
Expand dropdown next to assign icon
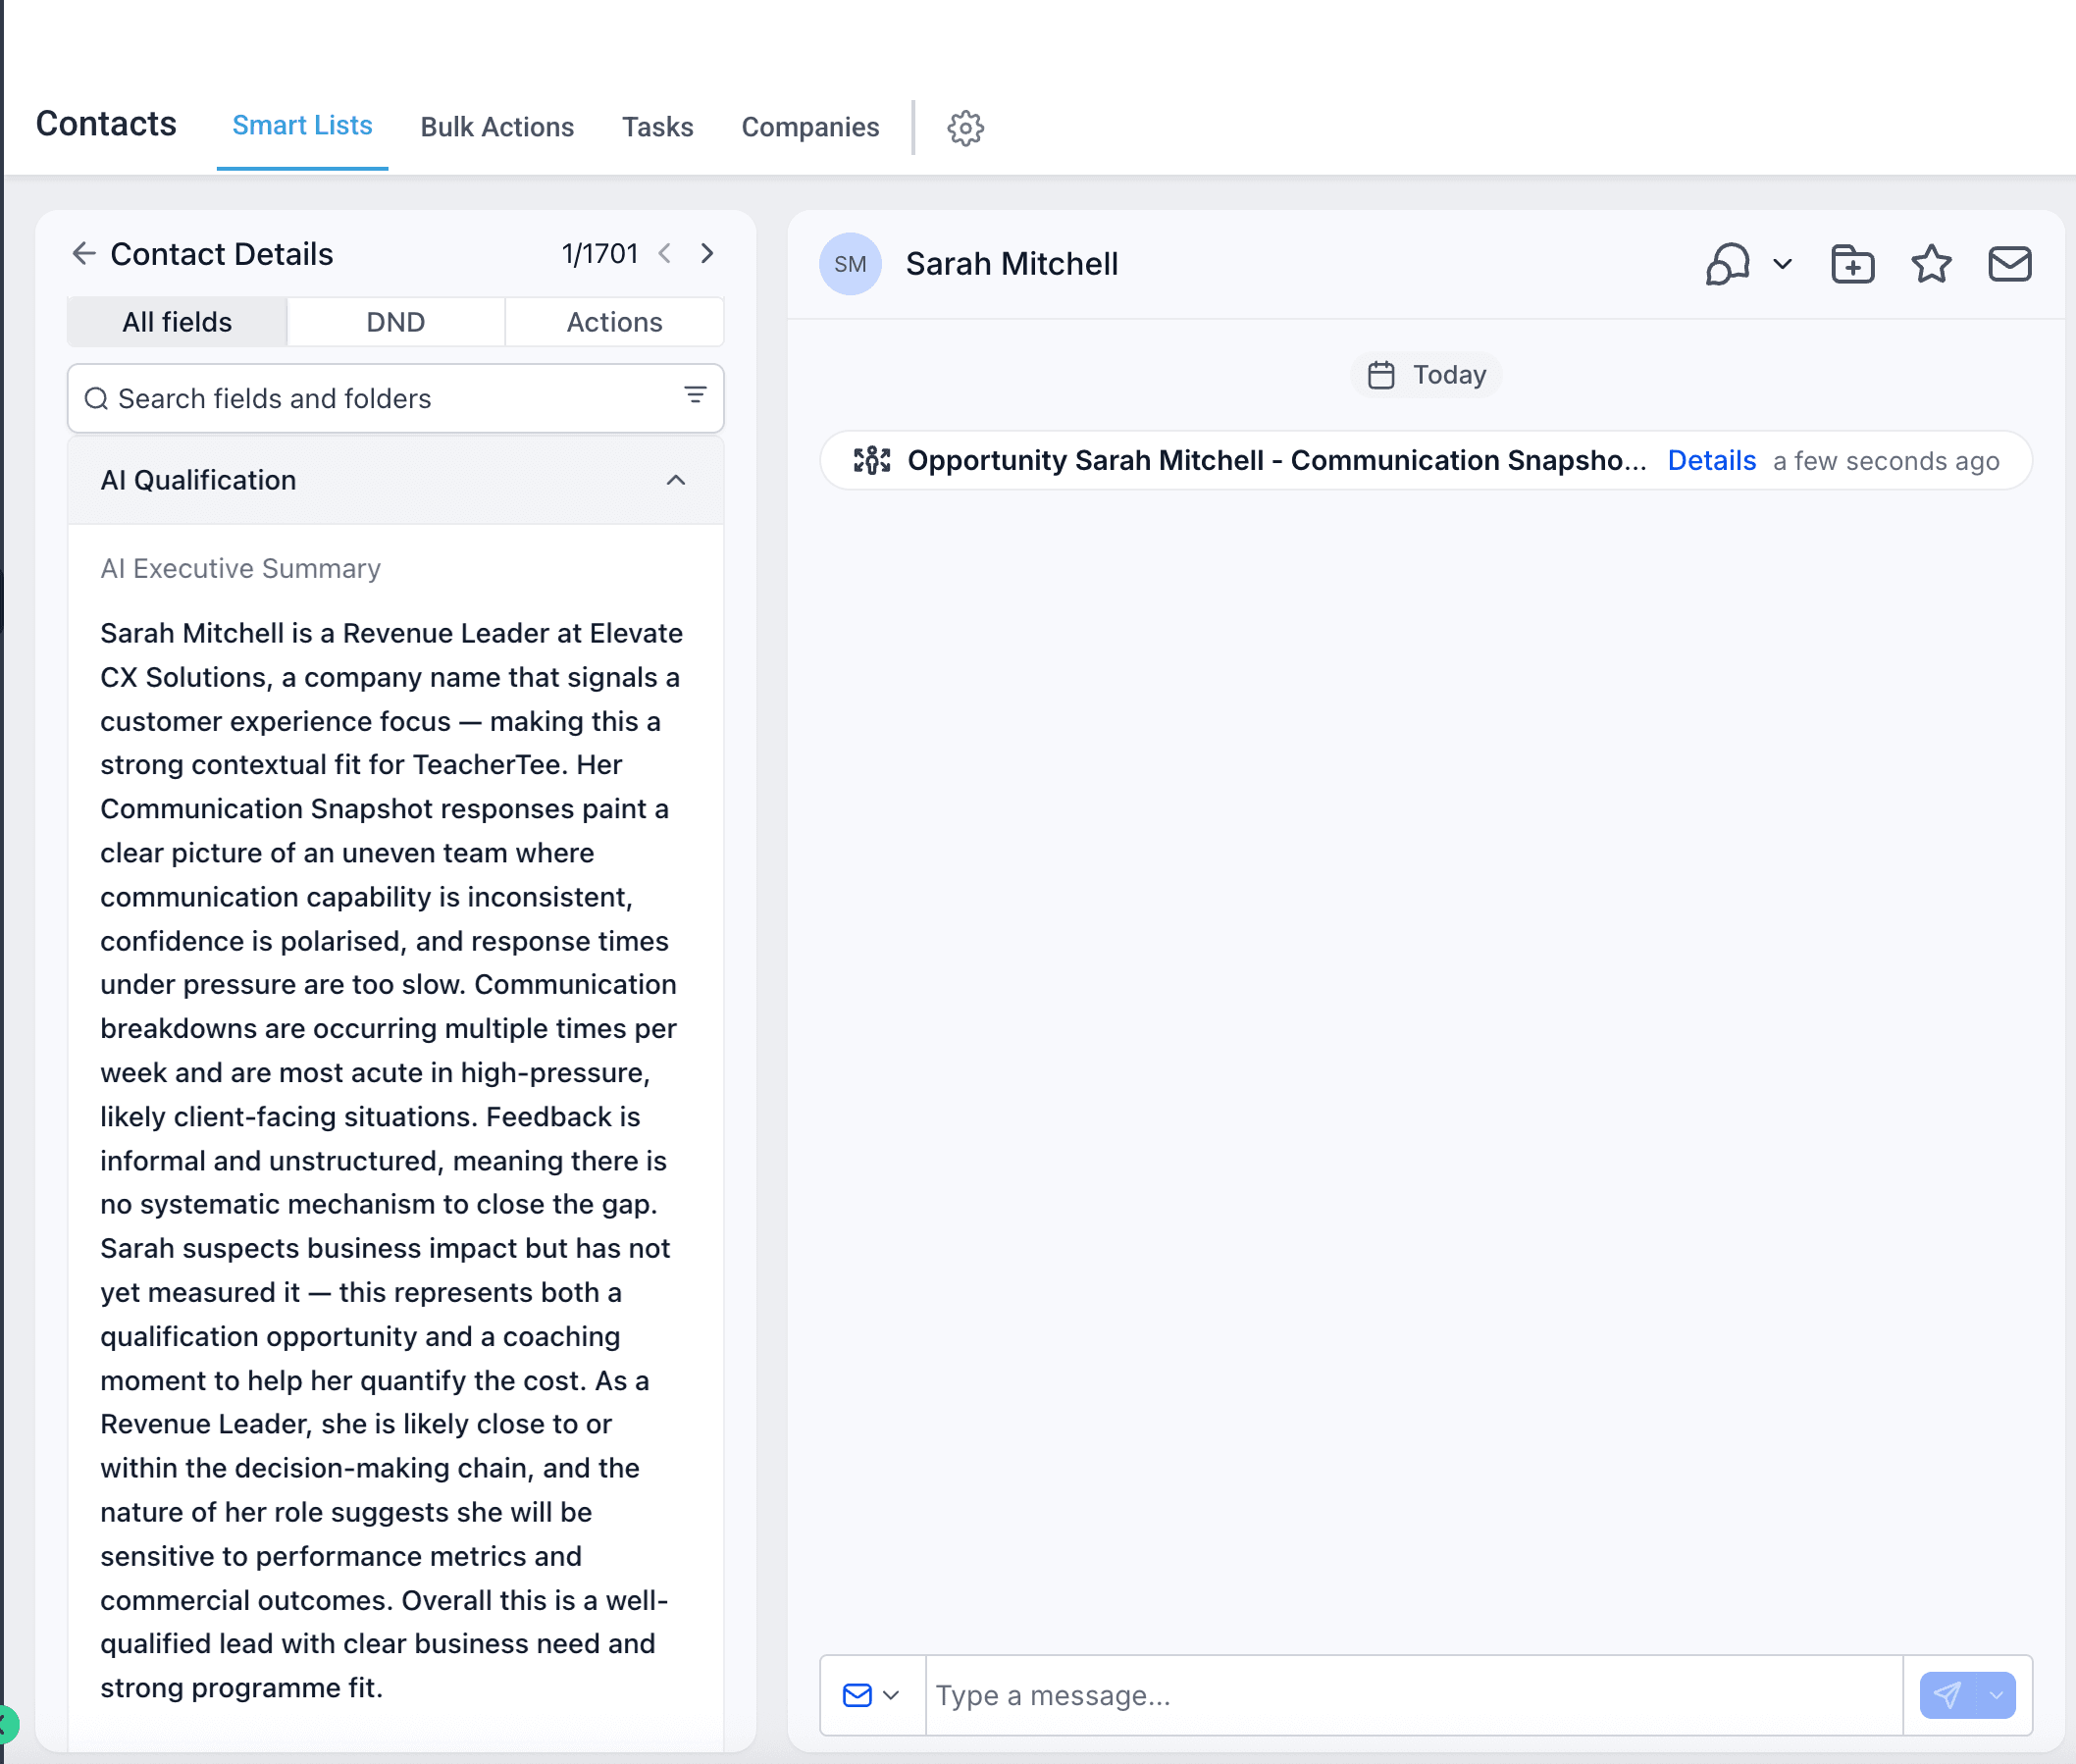pos(1782,264)
